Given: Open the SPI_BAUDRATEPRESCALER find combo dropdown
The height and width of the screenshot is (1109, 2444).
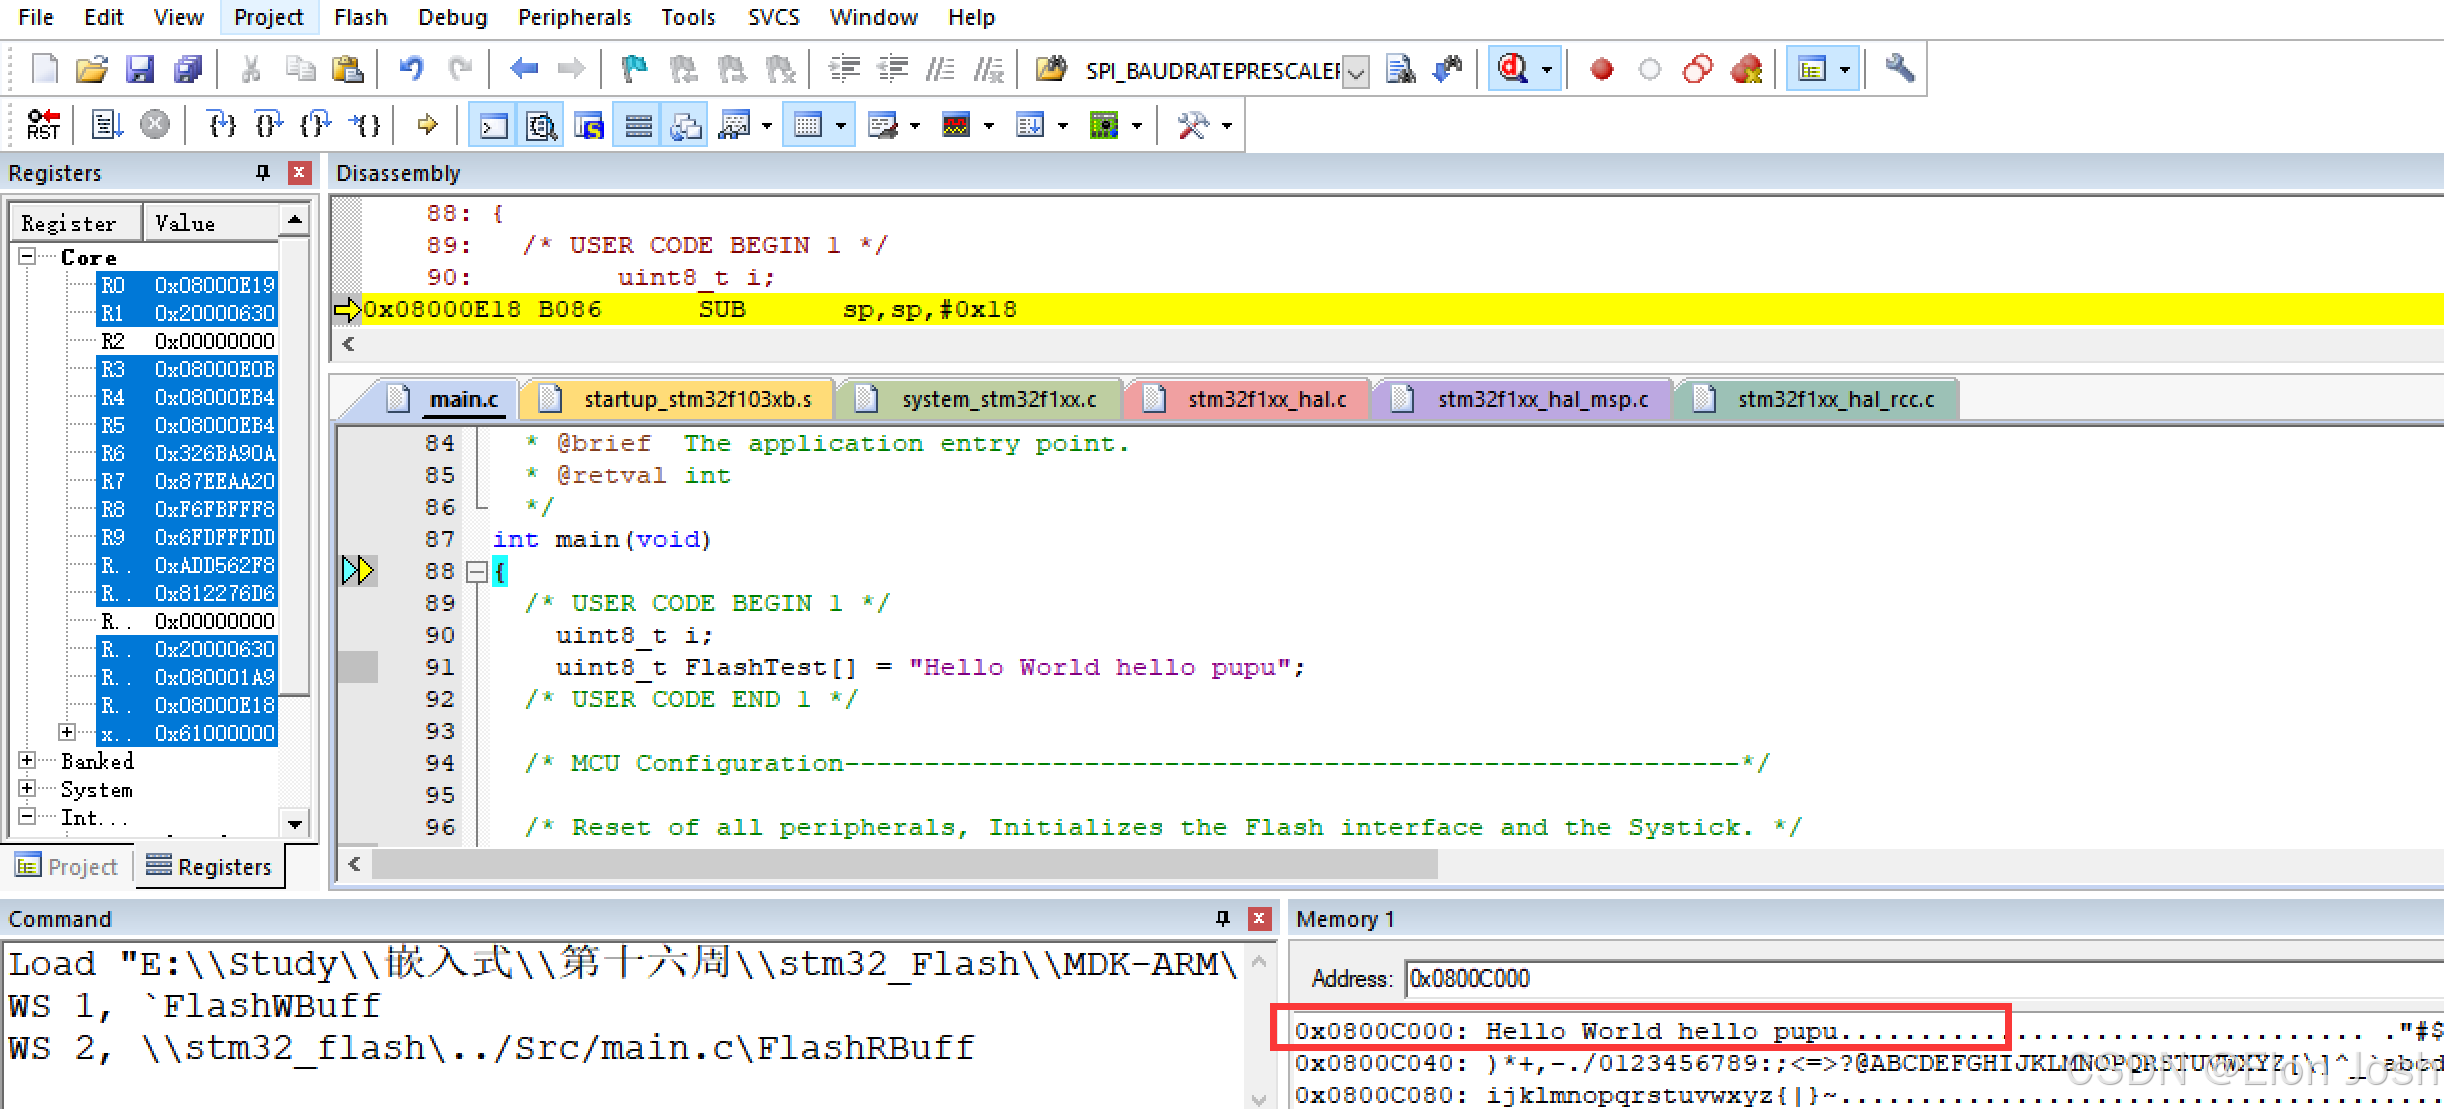Looking at the screenshot, I should [x=1355, y=71].
